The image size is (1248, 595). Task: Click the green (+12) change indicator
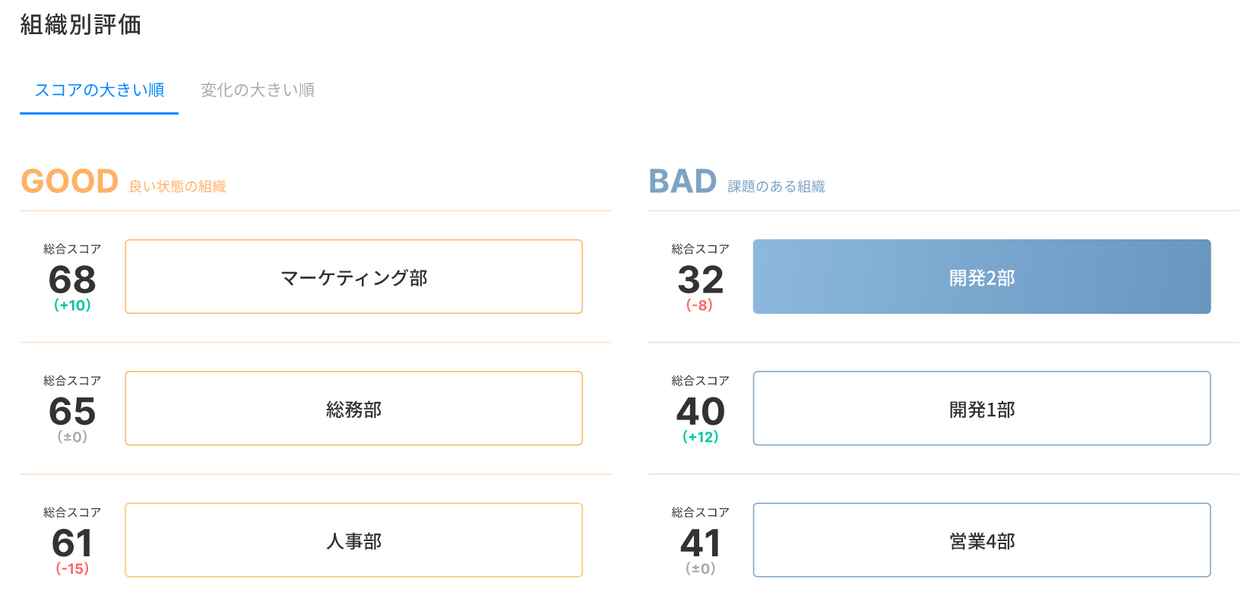700,438
